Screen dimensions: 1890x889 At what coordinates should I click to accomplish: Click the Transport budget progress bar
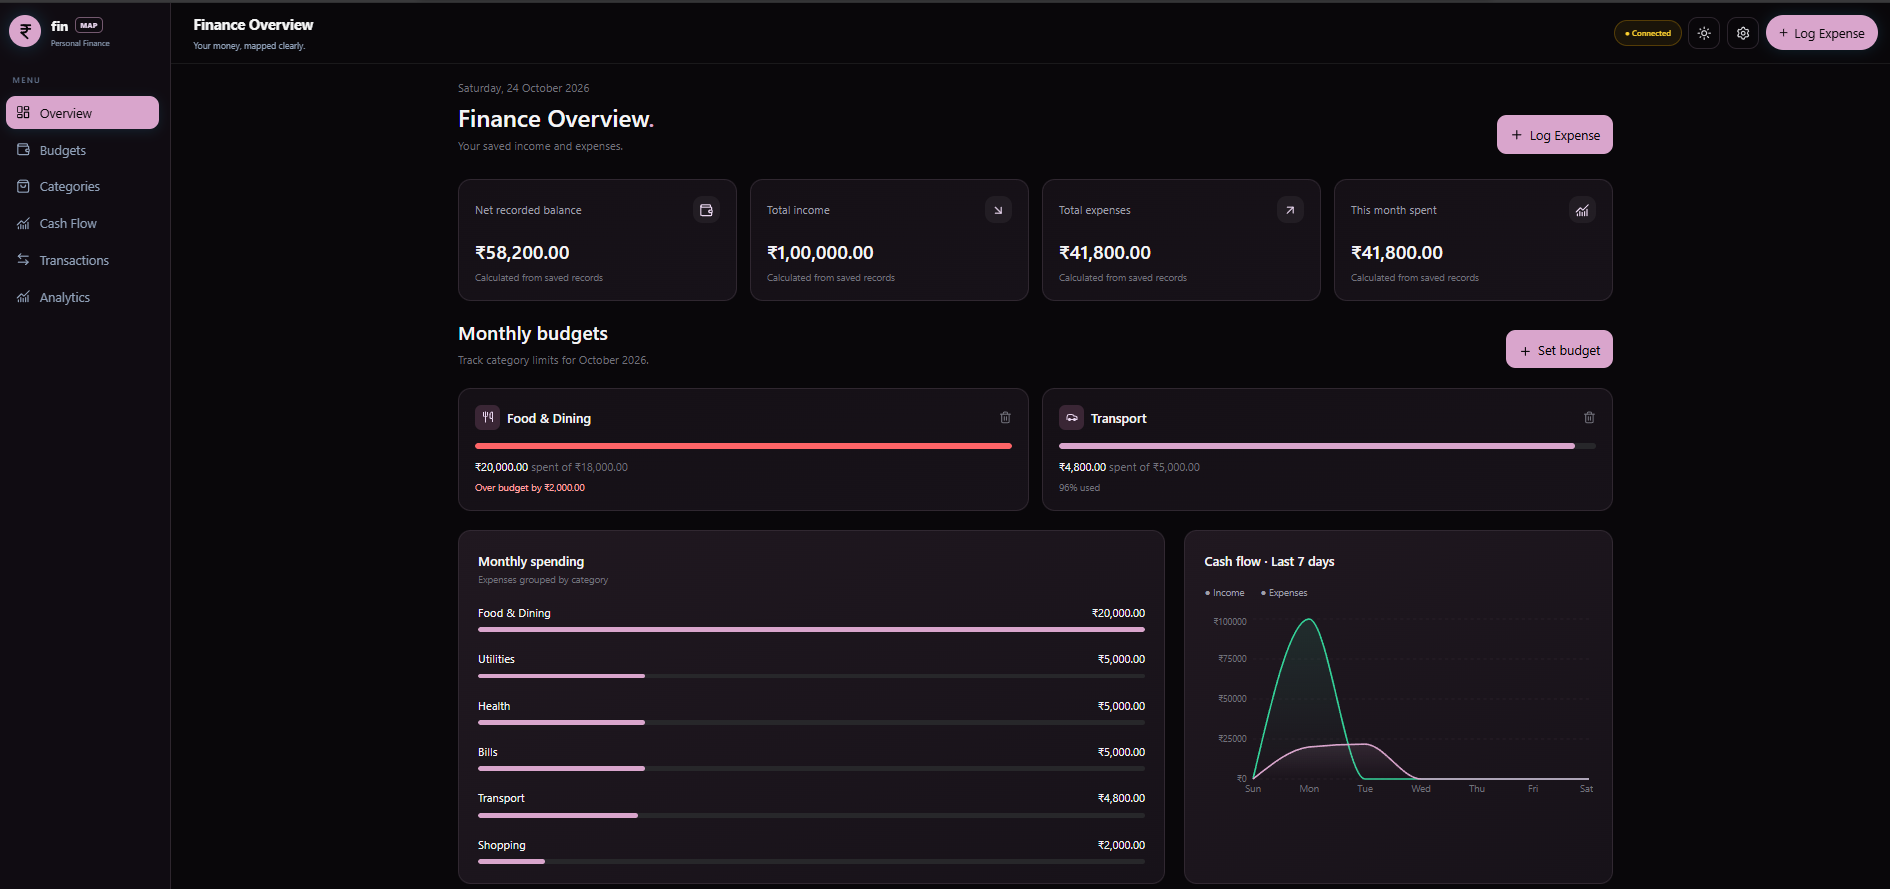[1327, 446]
